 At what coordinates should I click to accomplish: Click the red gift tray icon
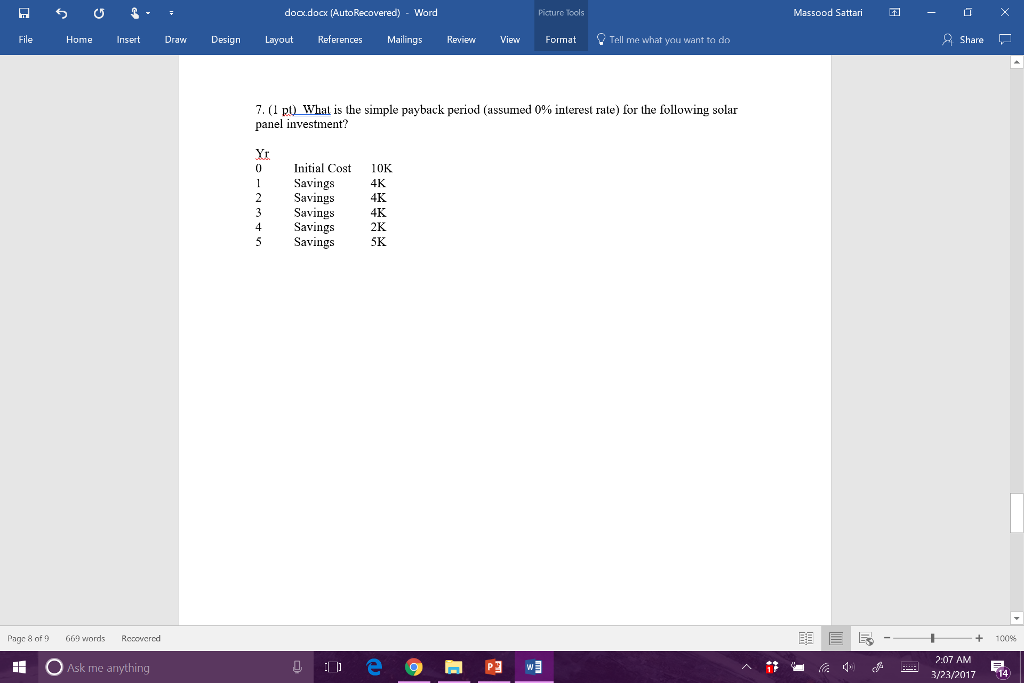coord(771,667)
